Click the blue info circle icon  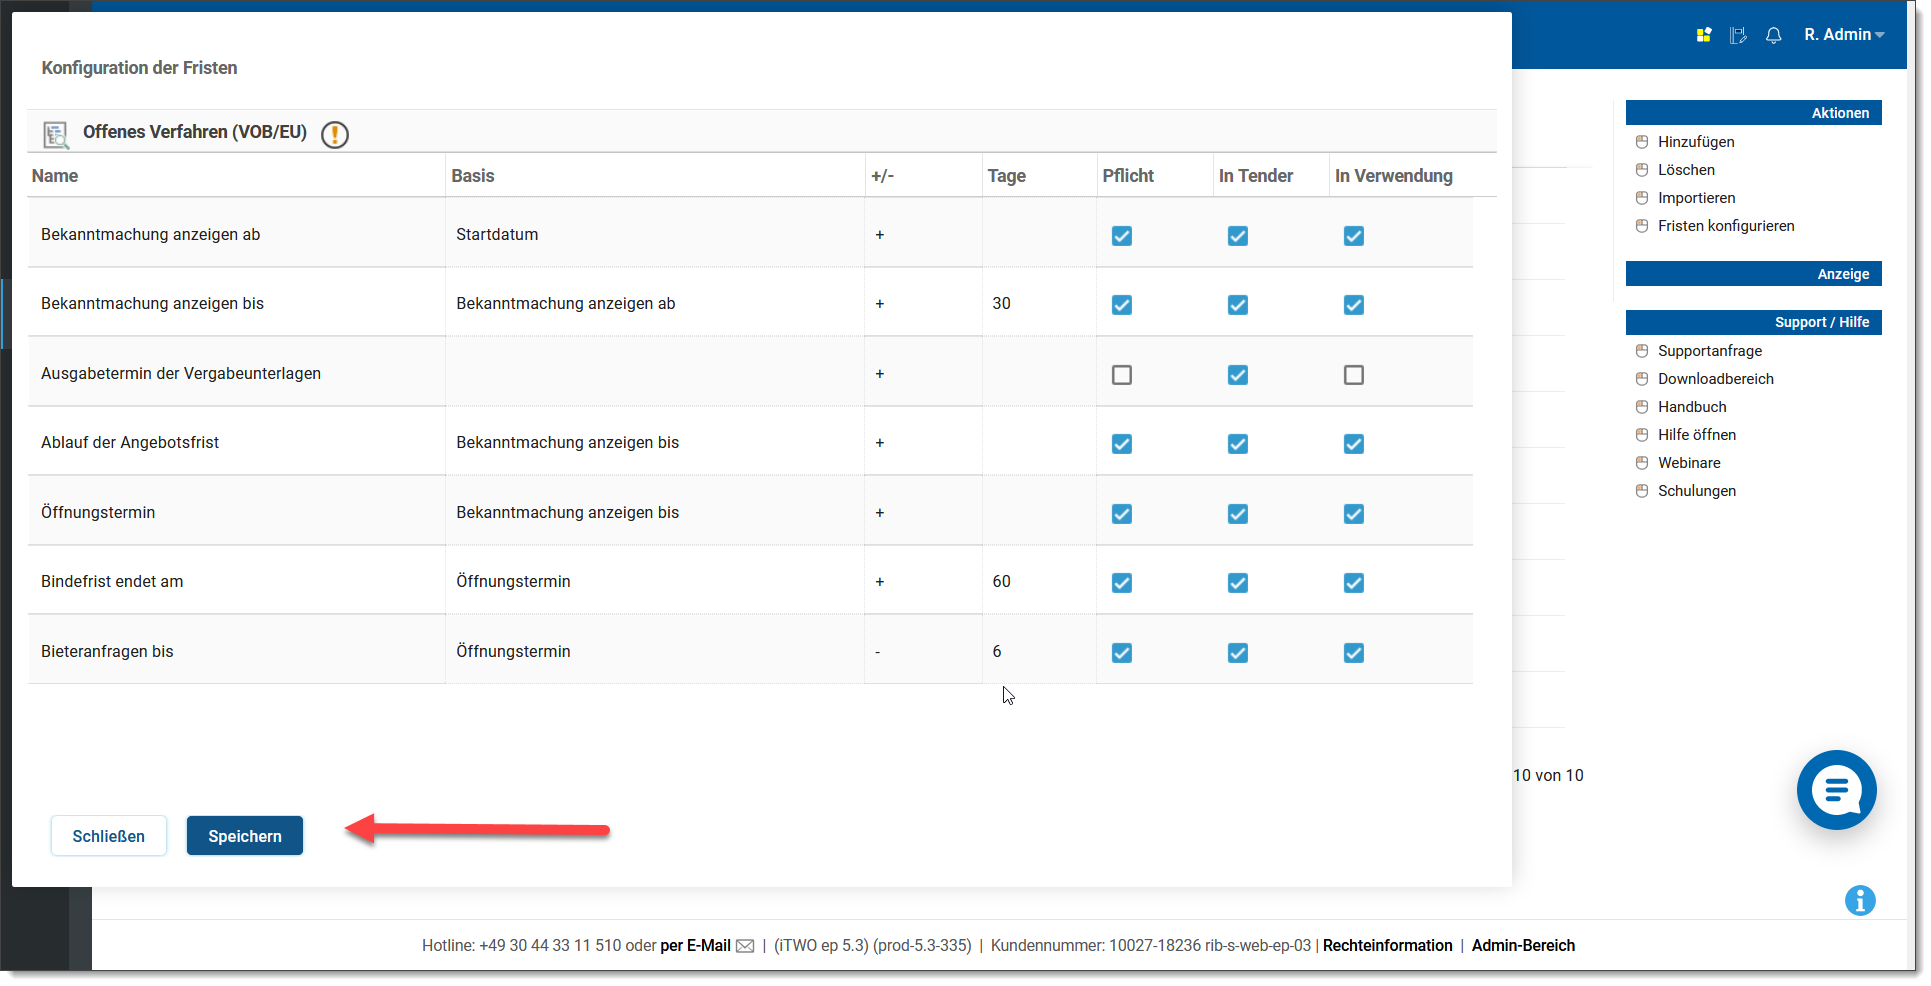coord(1860,900)
